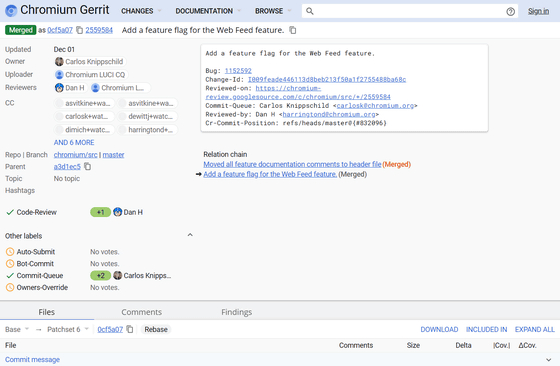The width and height of the screenshot is (560, 366).
Task: Open 'Moved all feature documentation comments' change
Action: [292, 164]
